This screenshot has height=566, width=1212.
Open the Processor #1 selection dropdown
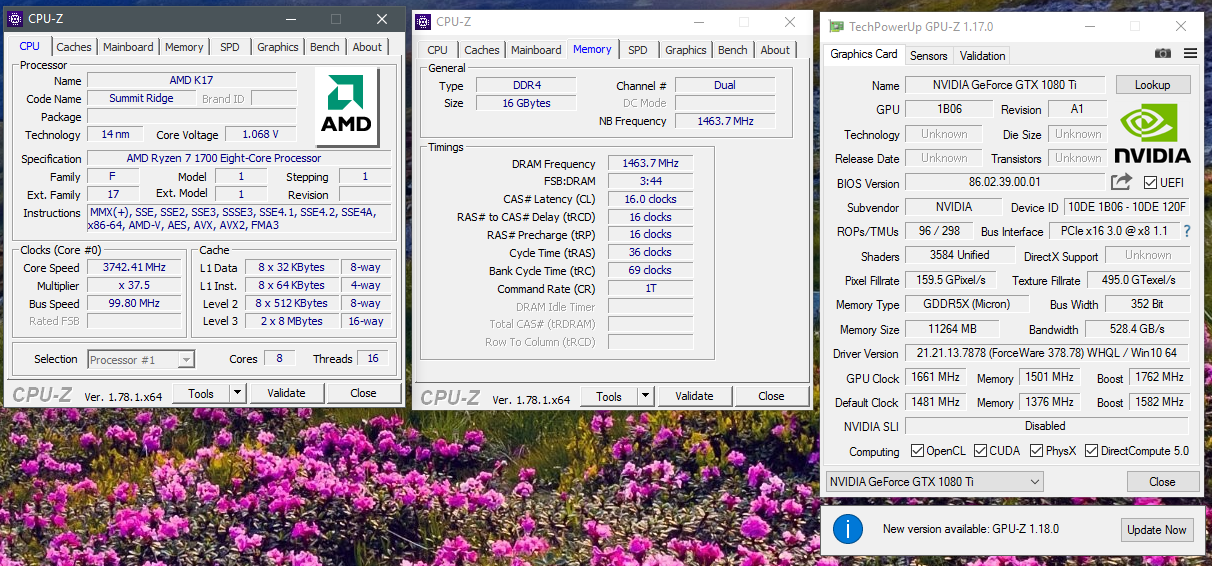tap(140, 359)
